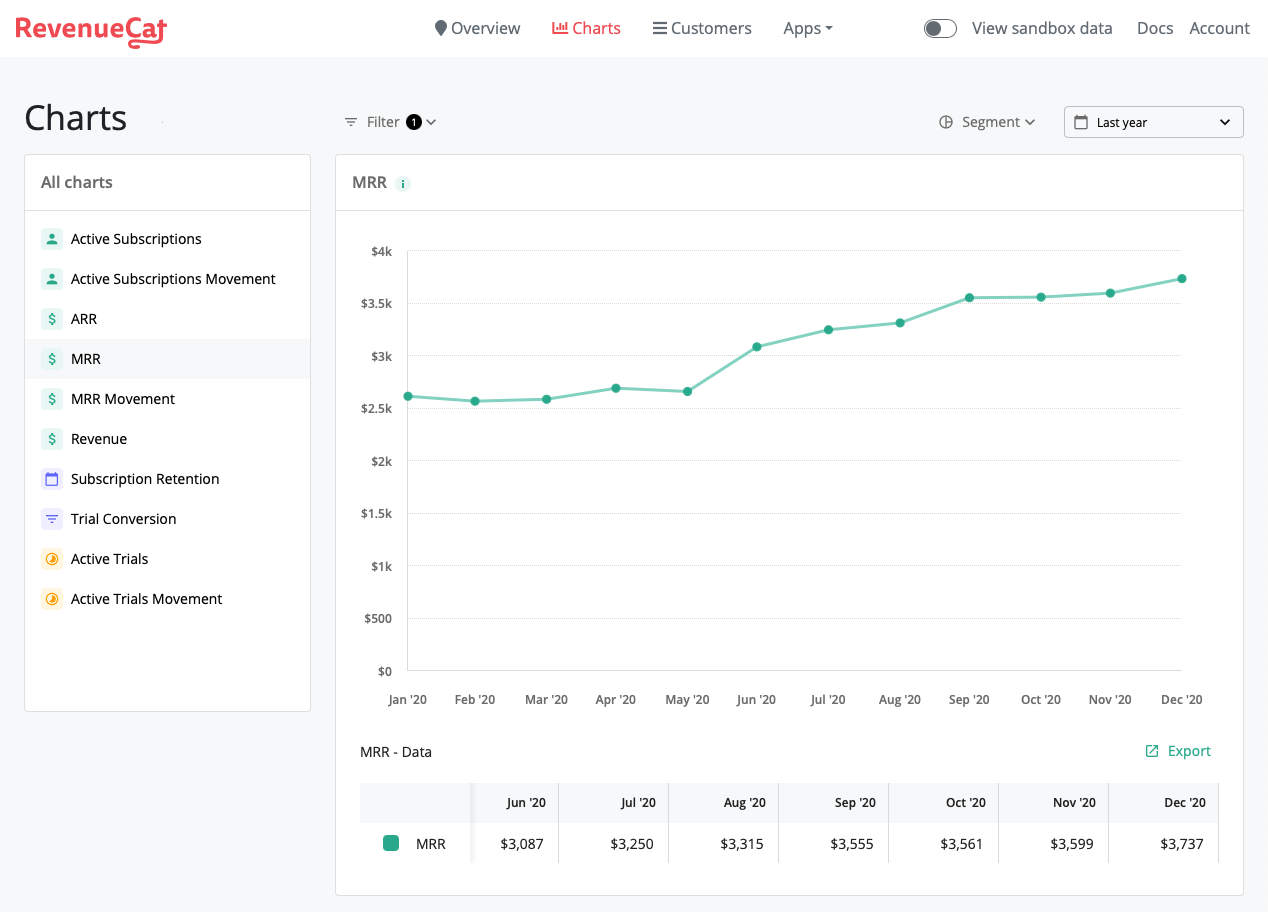Click the RevenueCat logo

click(x=91, y=31)
